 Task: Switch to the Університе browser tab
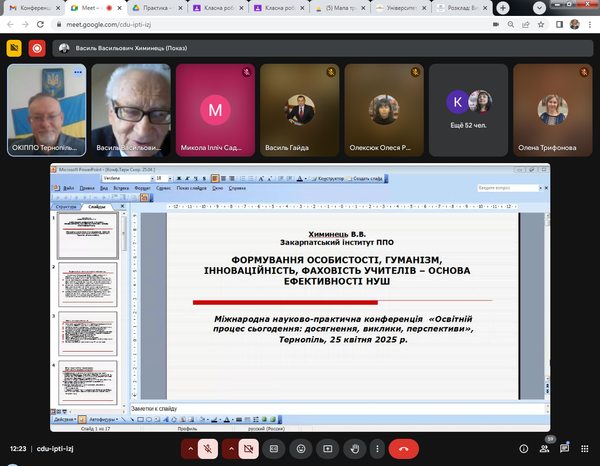coord(409,7)
